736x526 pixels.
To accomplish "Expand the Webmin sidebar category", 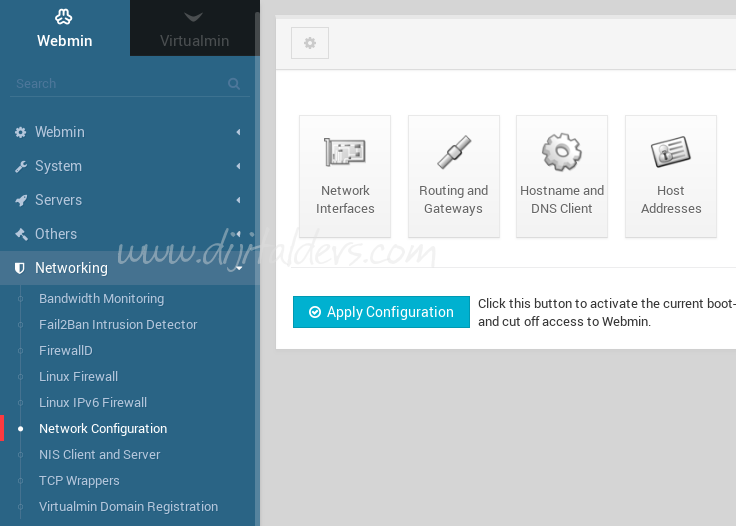I will (x=60, y=132).
